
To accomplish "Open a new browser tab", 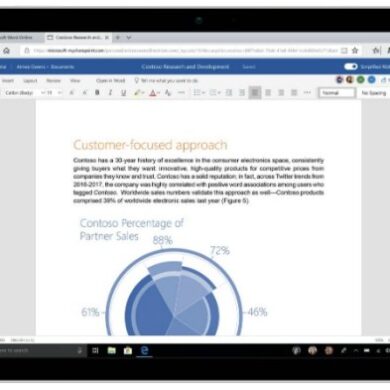I will coord(117,38).
